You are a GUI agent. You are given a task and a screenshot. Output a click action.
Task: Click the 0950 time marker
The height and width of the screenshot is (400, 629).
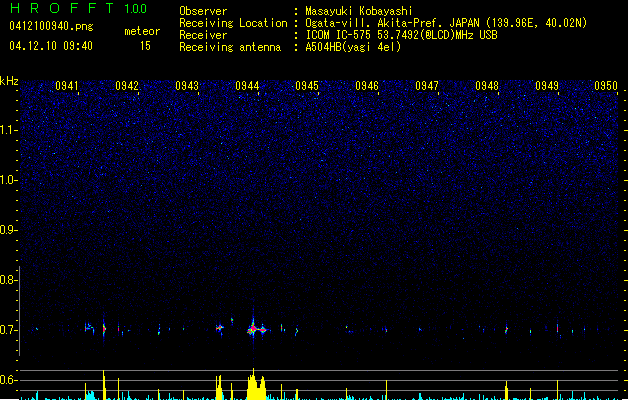606,86
